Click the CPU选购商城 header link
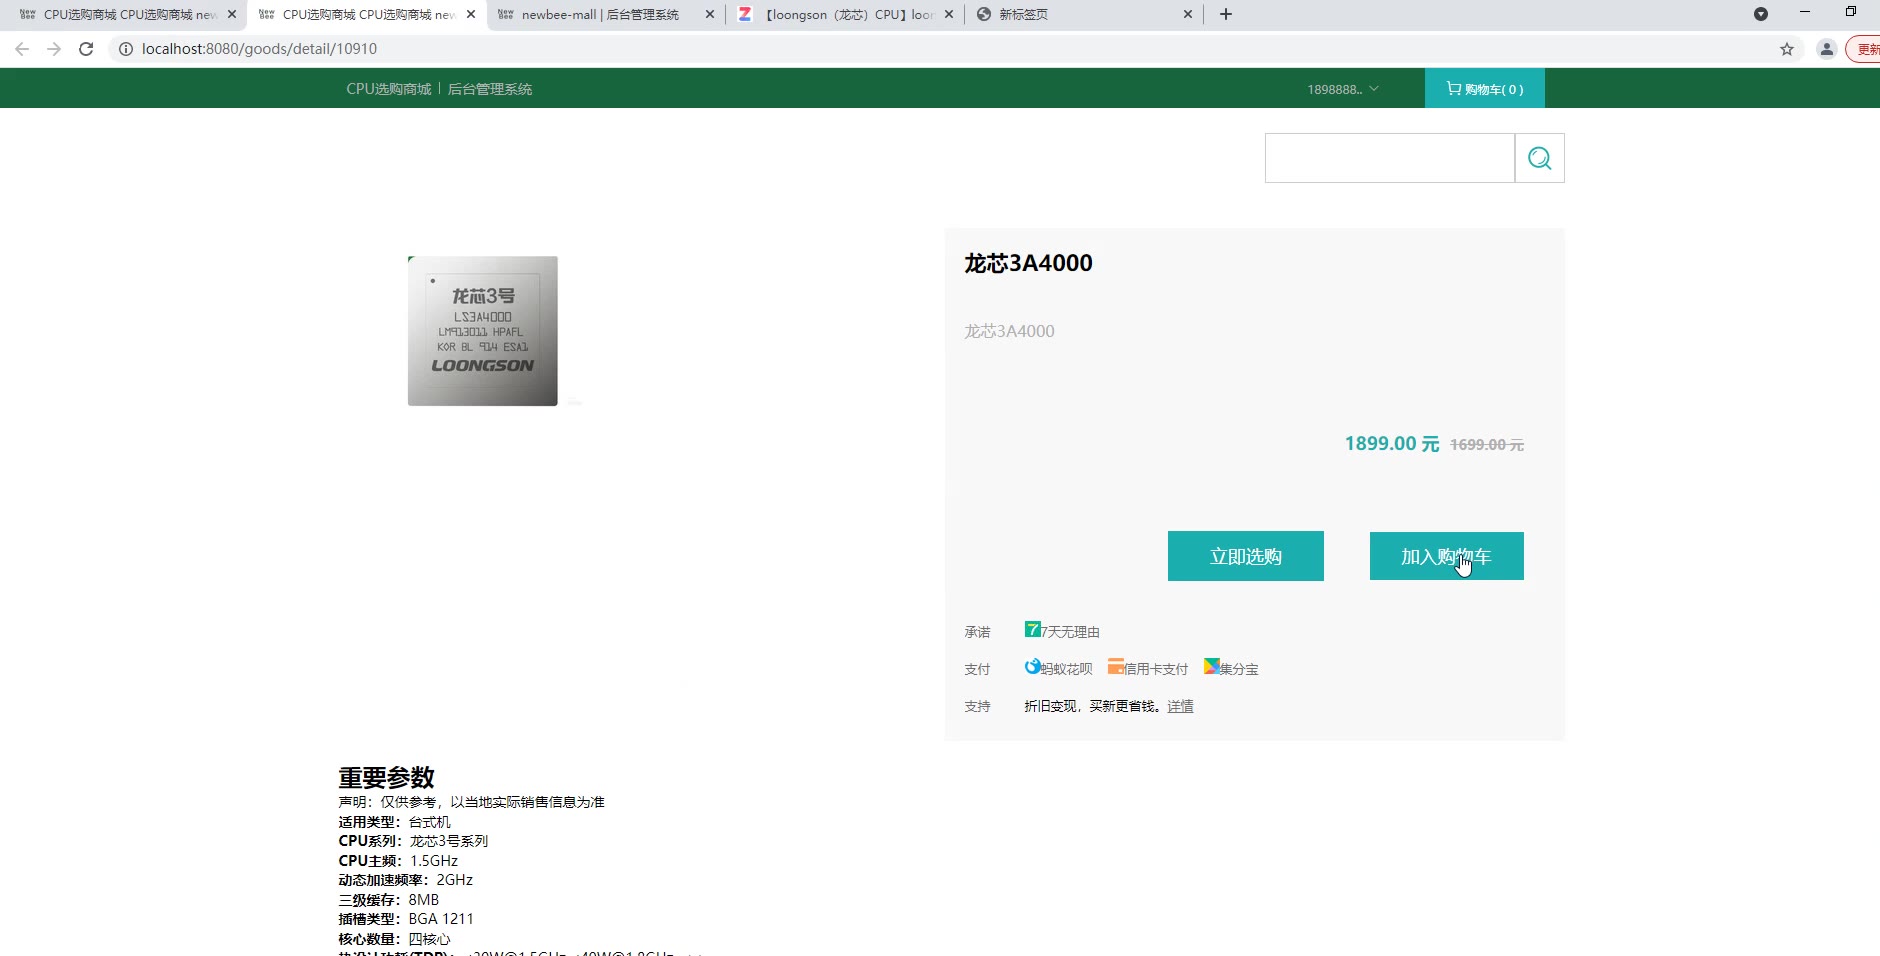Screen dimensions: 1880x956 click(x=389, y=89)
